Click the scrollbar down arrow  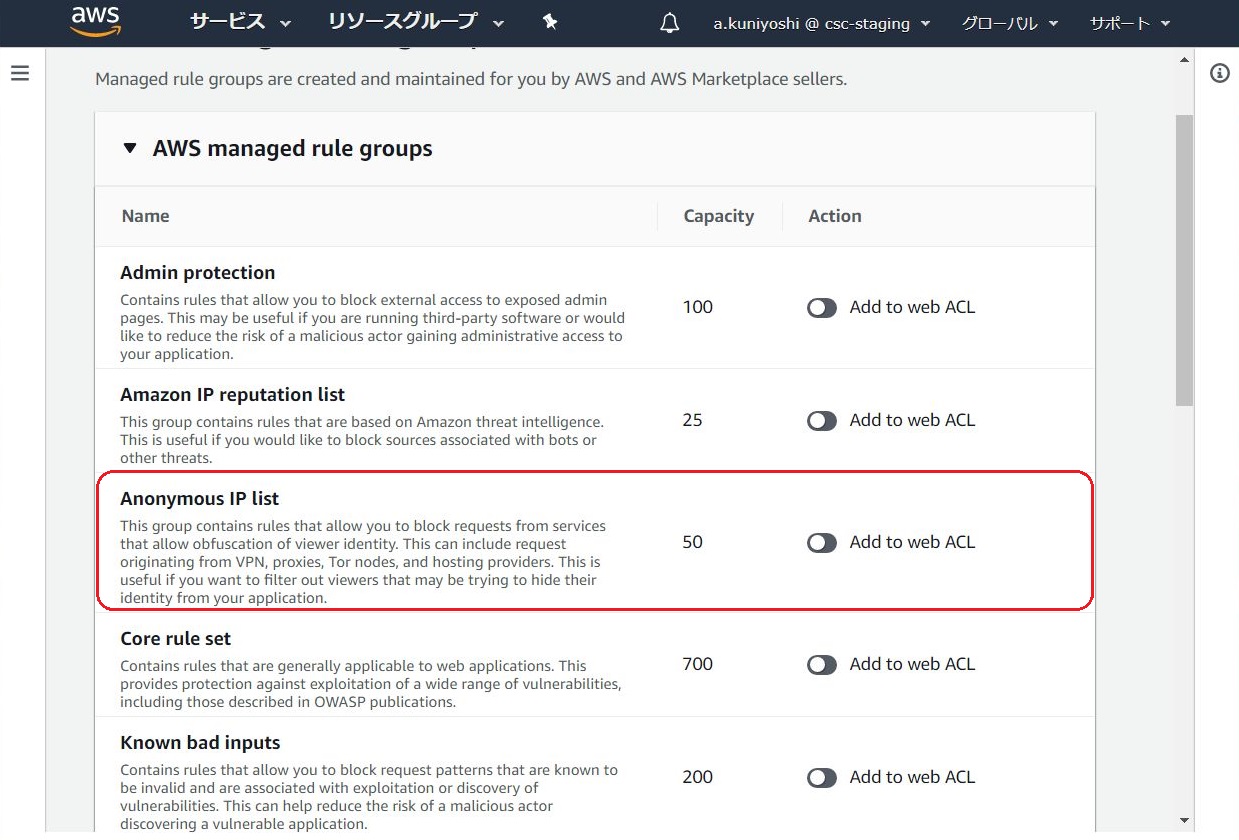tap(1184, 820)
